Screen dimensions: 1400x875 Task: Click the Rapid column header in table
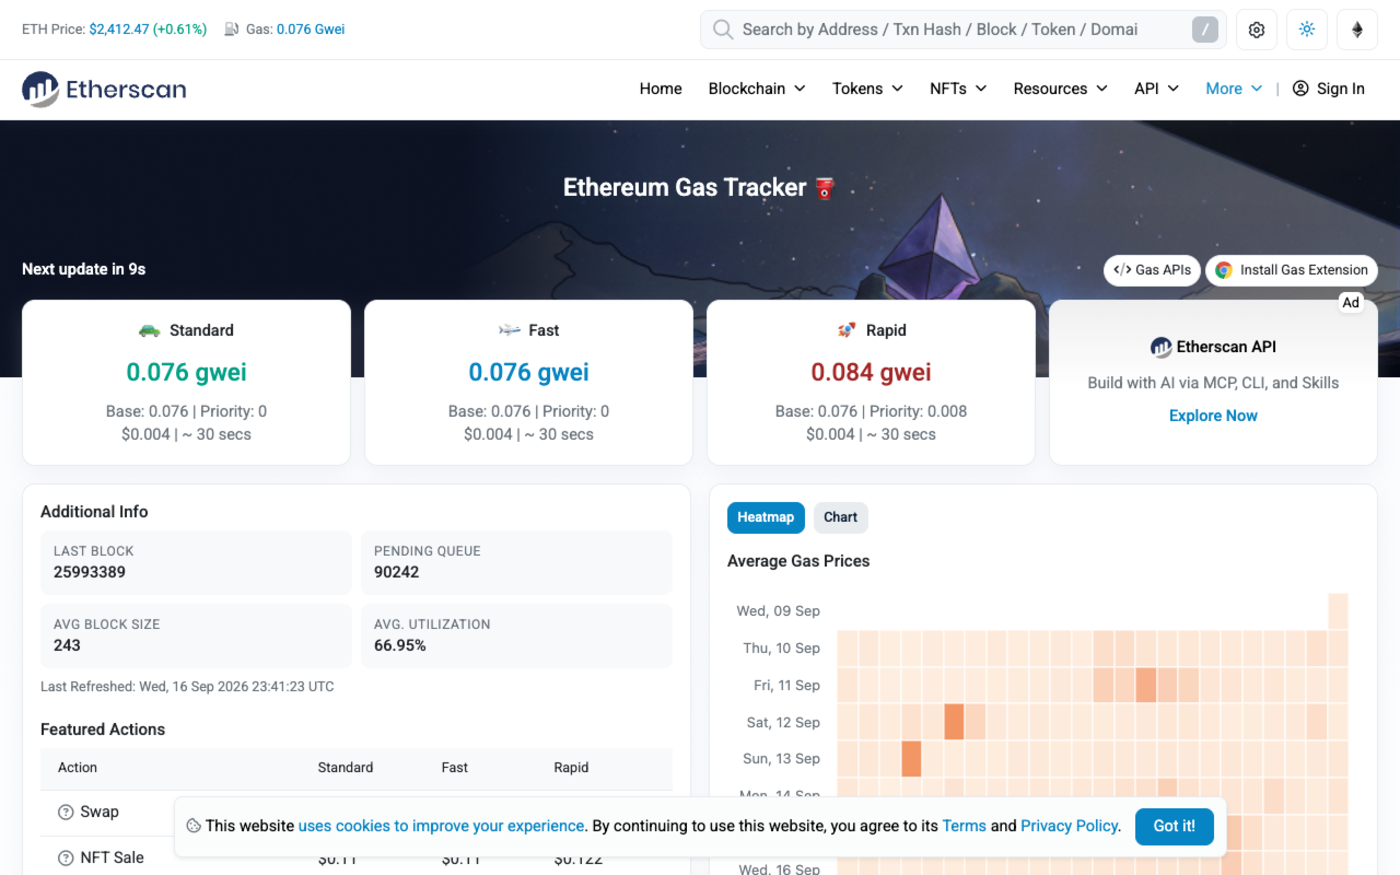571,768
